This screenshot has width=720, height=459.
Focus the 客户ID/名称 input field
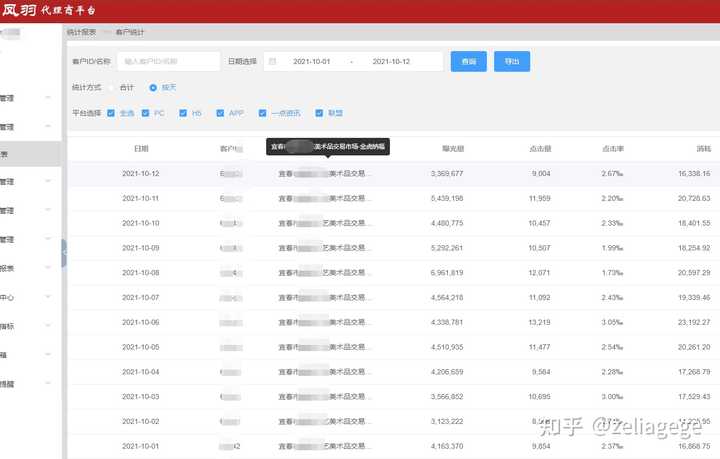pyautogui.click(x=169, y=62)
